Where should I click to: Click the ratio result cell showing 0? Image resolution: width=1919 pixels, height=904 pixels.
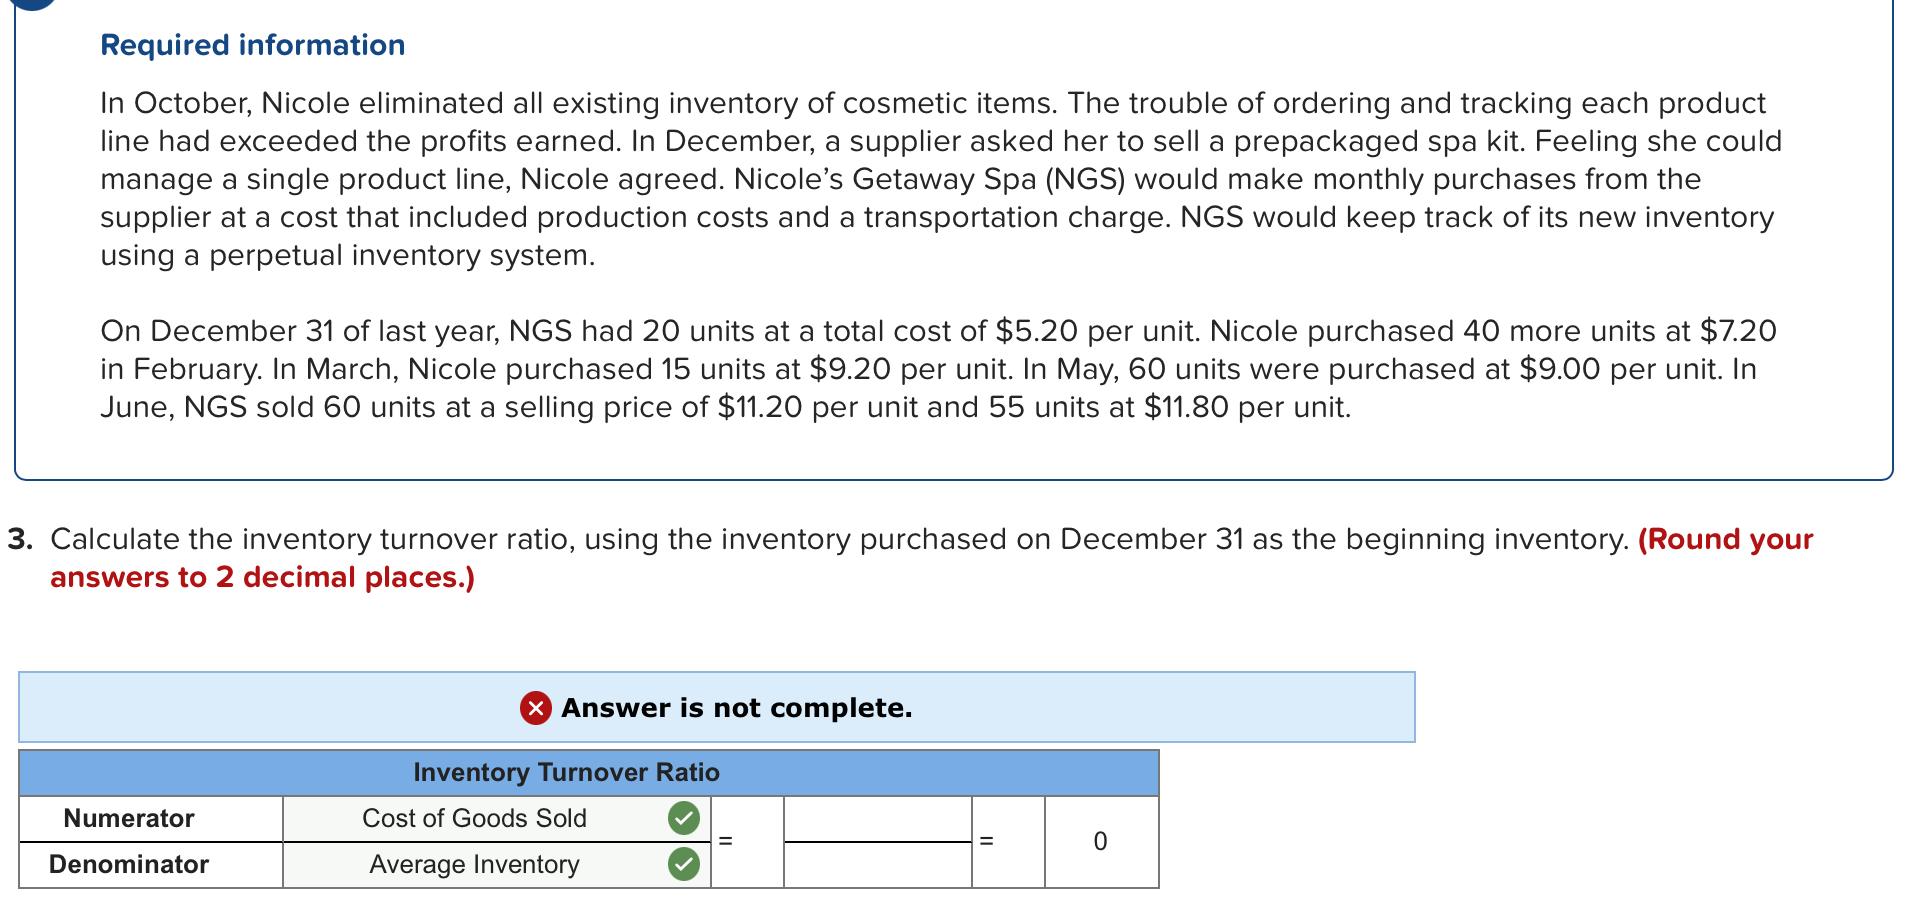pyautogui.click(x=1100, y=842)
